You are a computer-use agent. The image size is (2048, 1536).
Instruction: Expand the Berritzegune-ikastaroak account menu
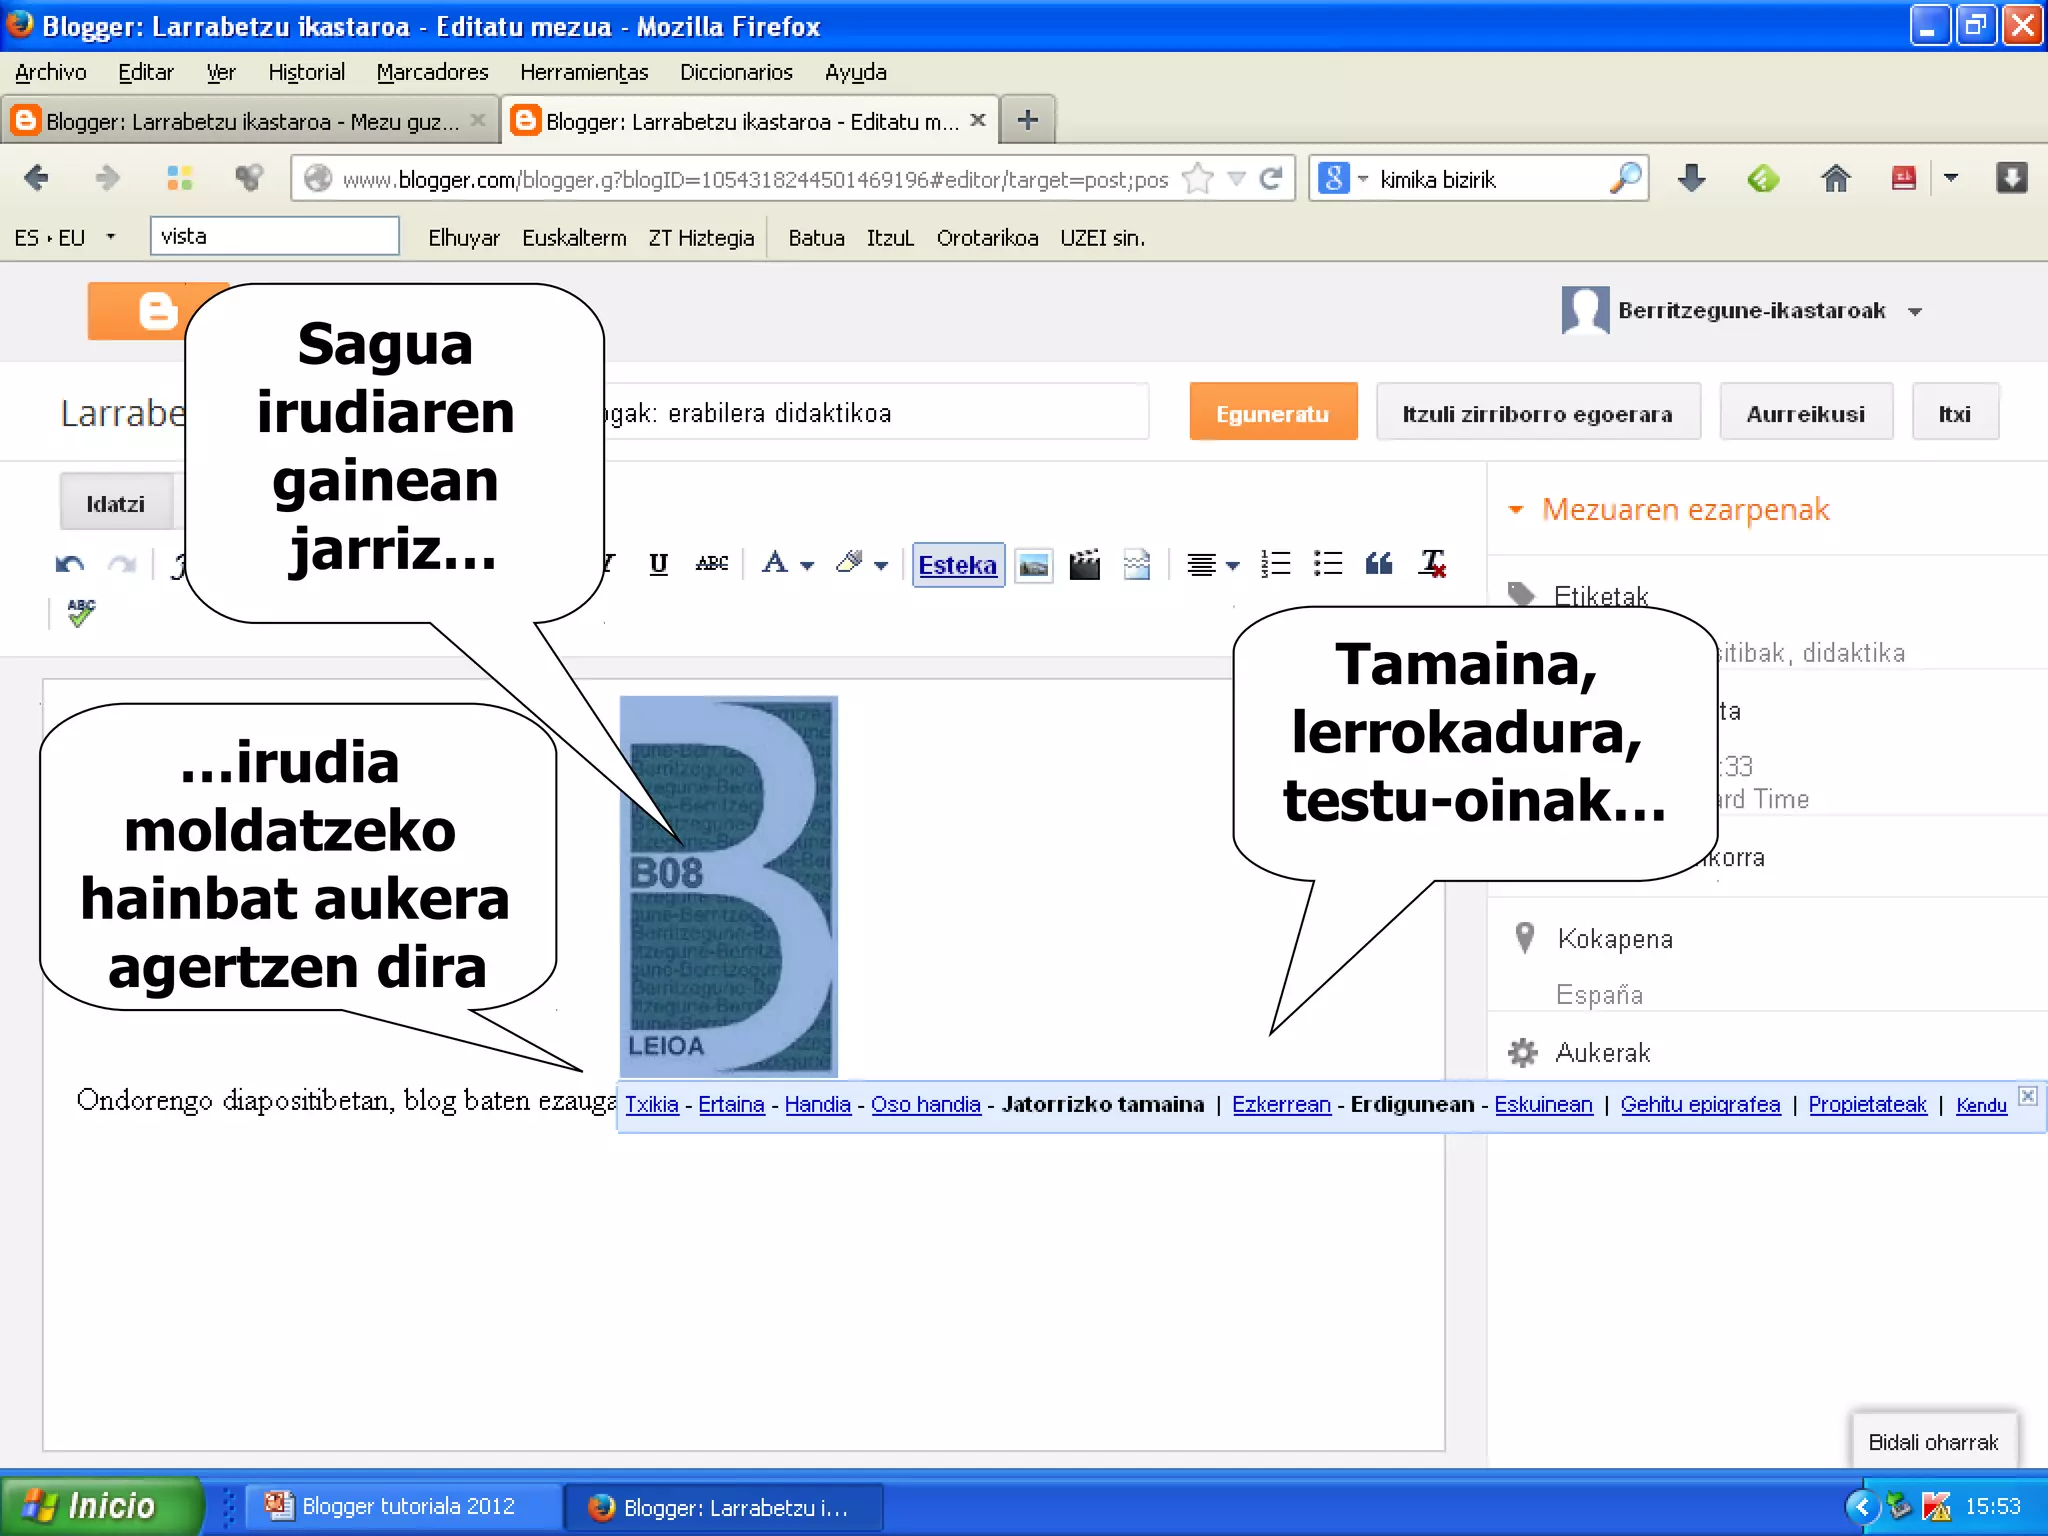point(1915,311)
